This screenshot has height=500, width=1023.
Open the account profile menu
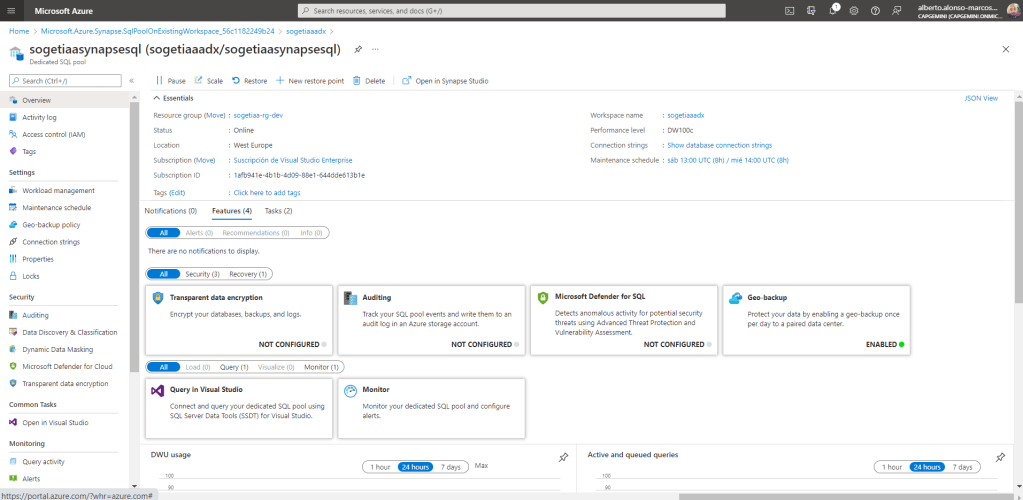tap(1012, 10)
